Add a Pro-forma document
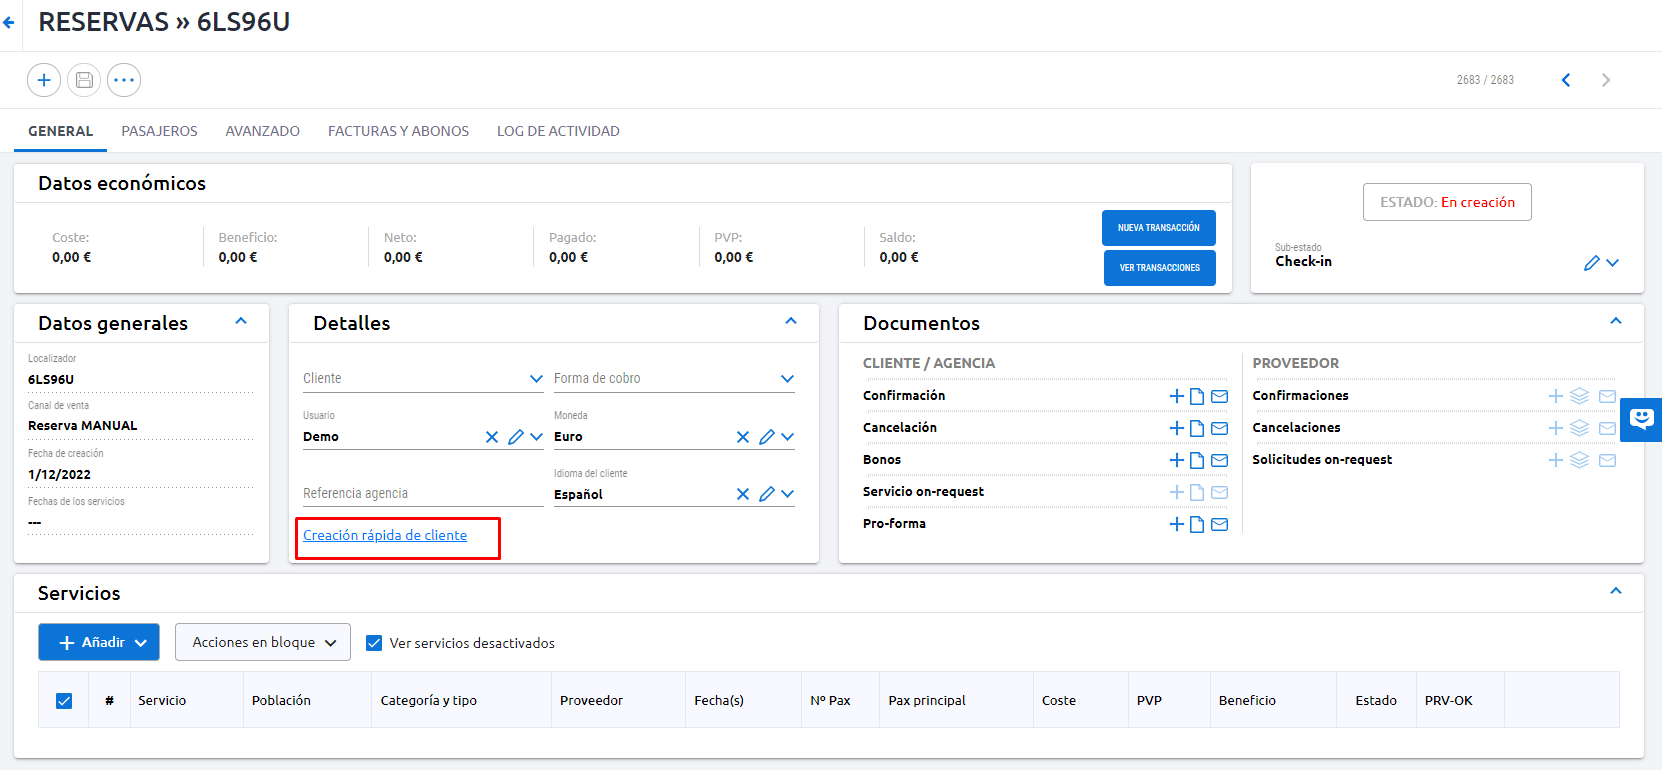 (x=1177, y=524)
